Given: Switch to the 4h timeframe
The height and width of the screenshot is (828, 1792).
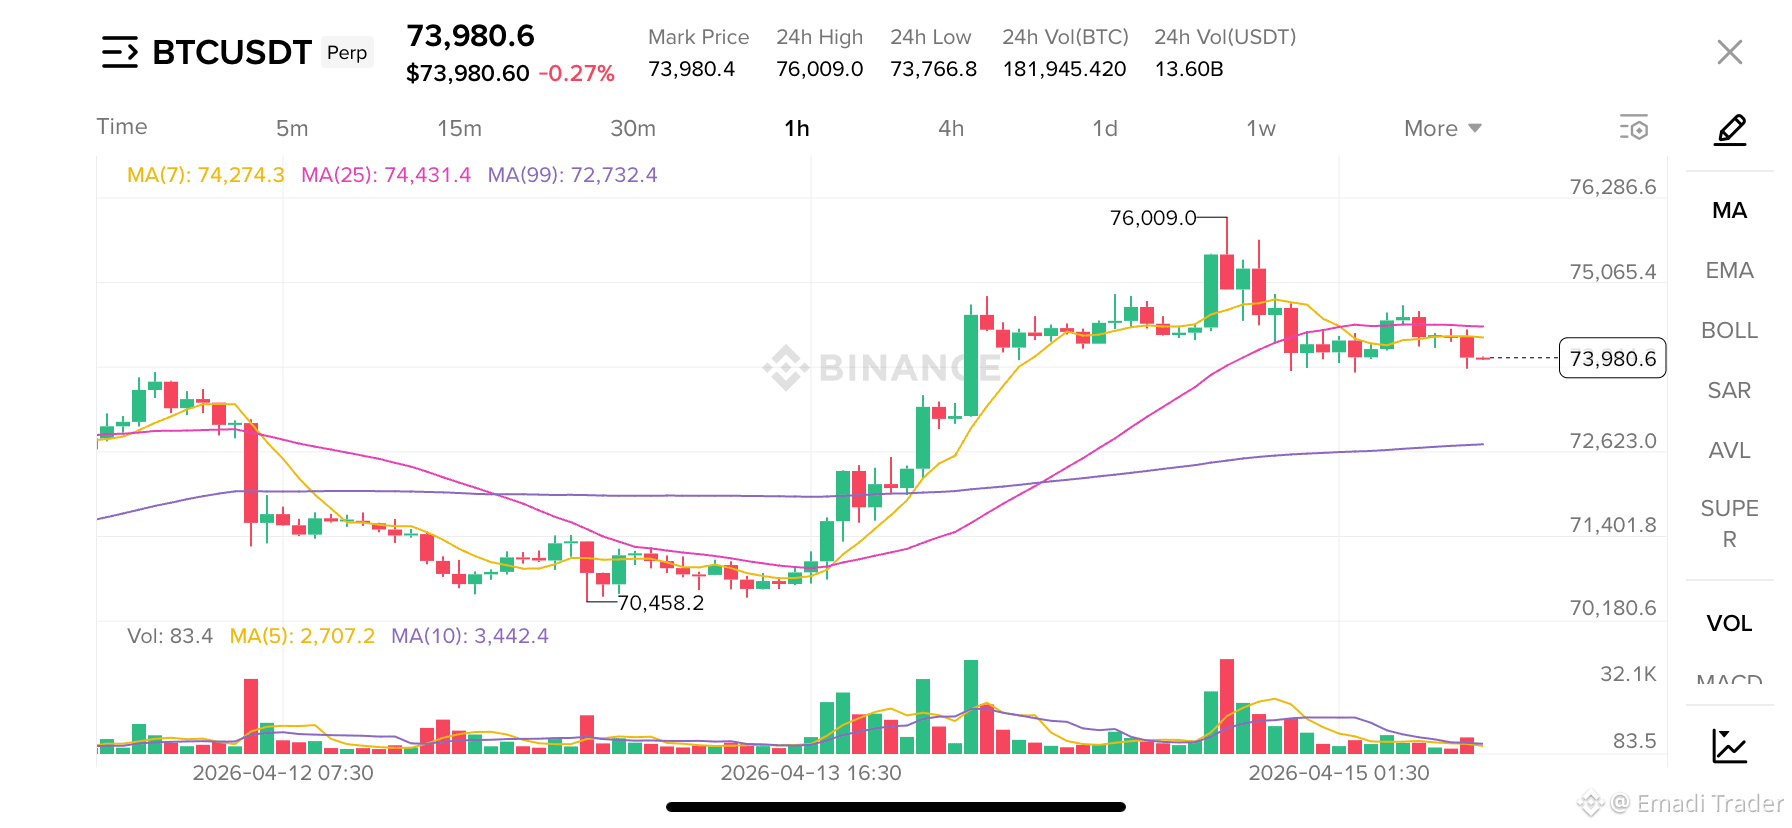Looking at the screenshot, I should tap(951, 128).
